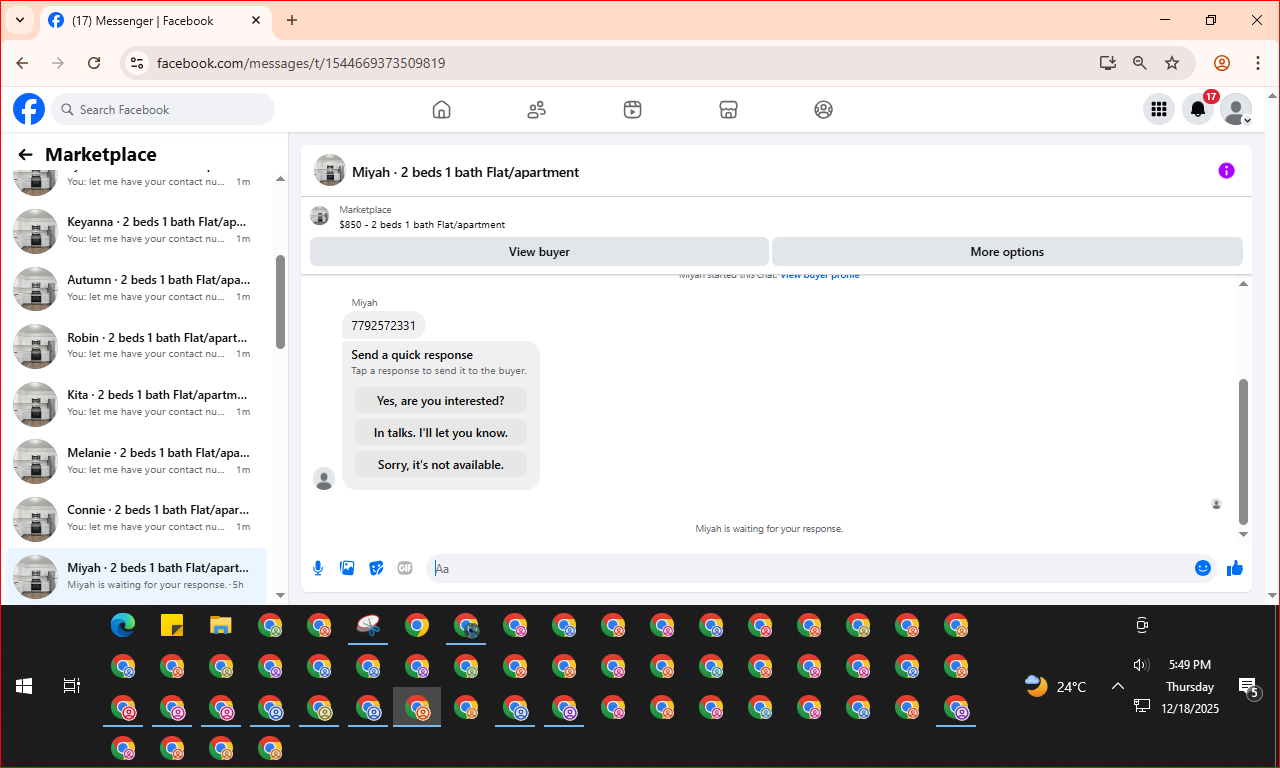
Task: Click the browser back arrow
Action: click(22, 63)
